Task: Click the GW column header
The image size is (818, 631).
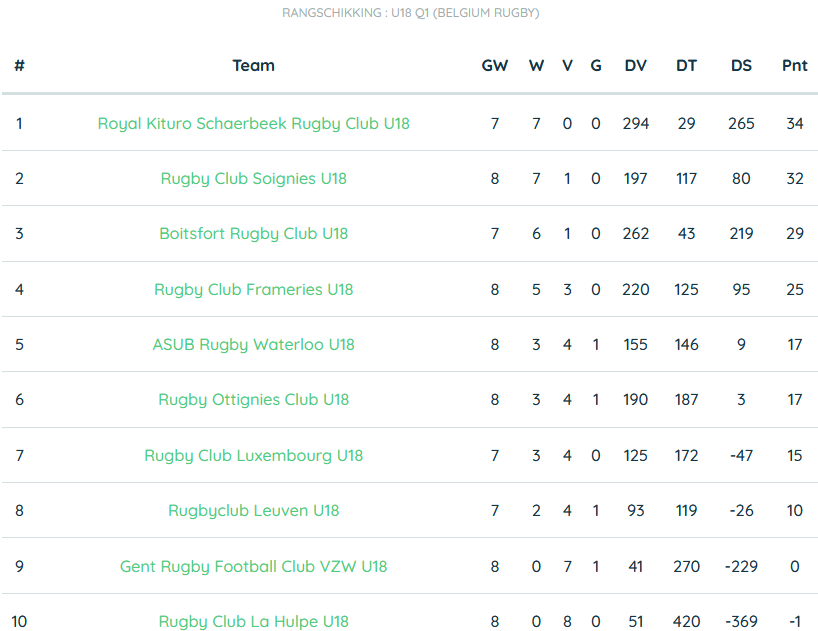Action: (x=495, y=65)
